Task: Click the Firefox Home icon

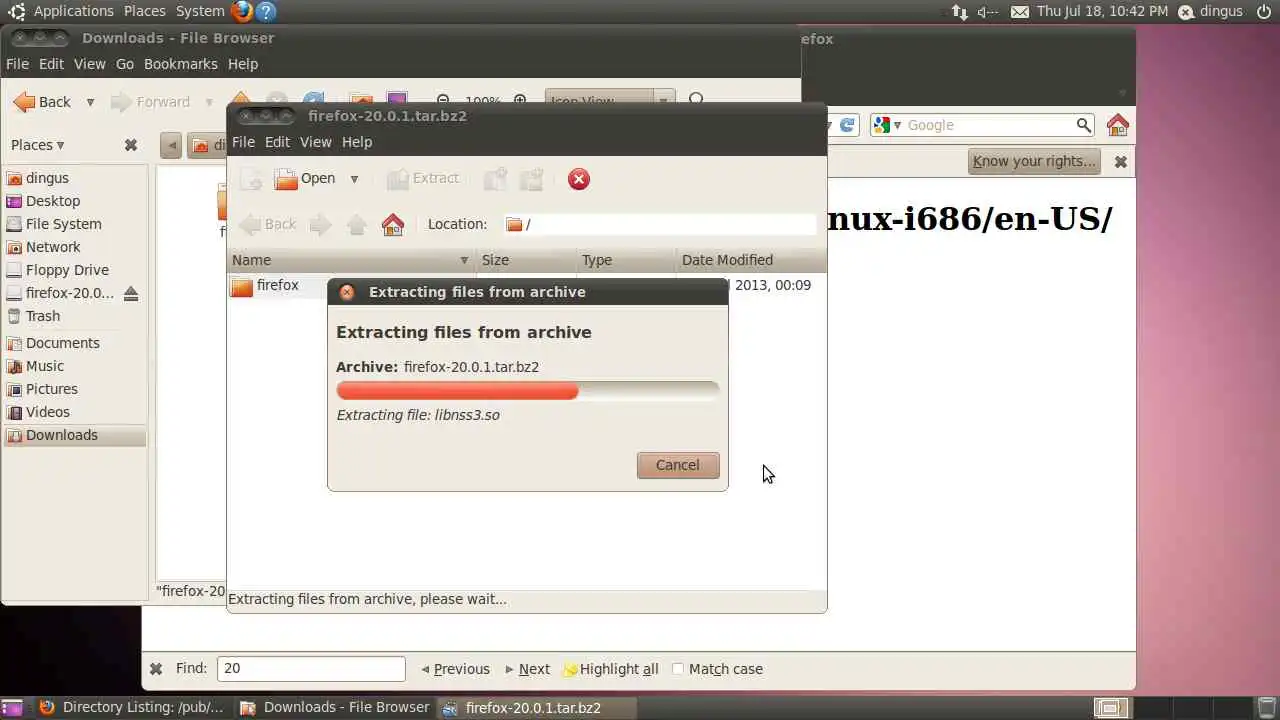Action: pyautogui.click(x=1118, y=125)
